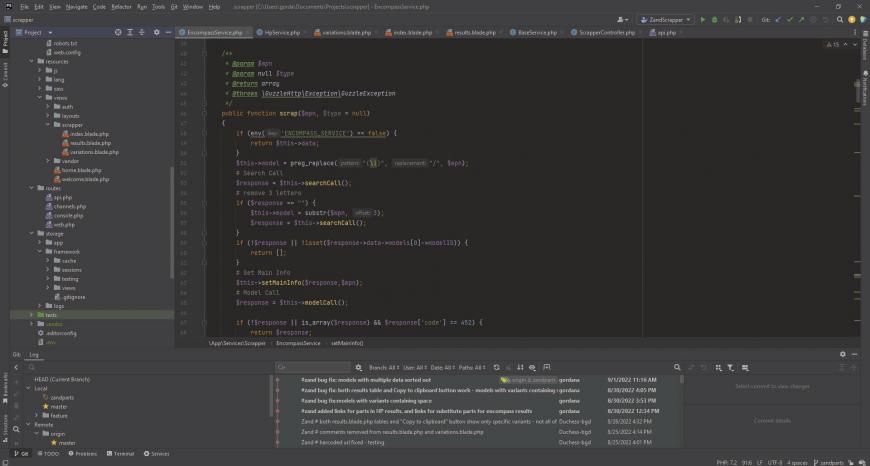Click Git push arrow icon in toolbar
This screenshot has width=870, height=466.
pos(802,19)
